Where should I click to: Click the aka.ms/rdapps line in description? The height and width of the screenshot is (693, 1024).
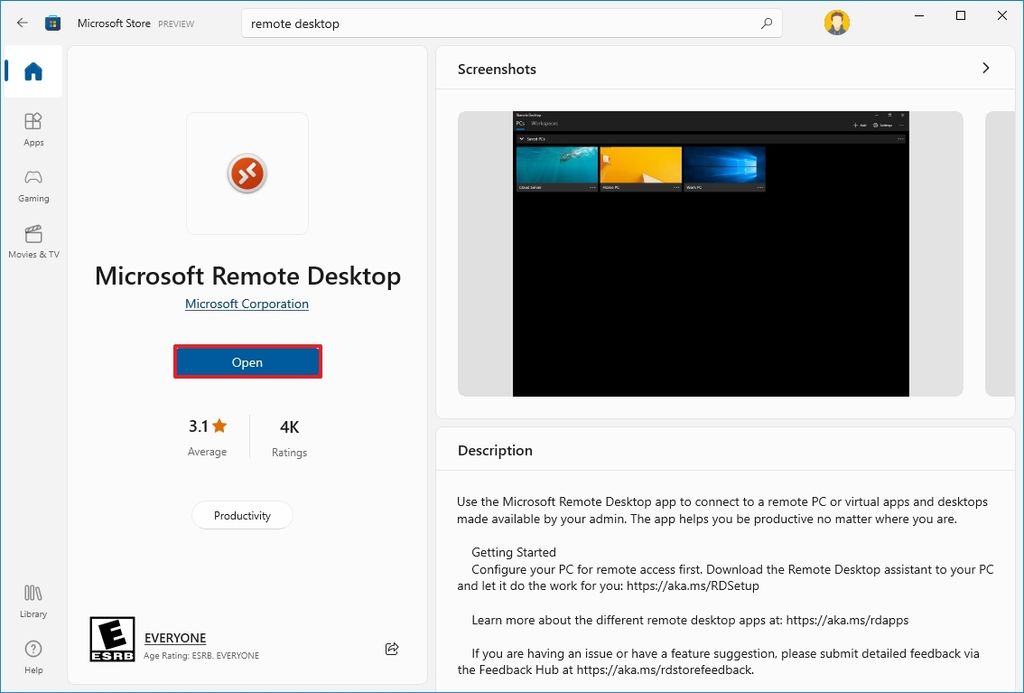click(690, 620)
